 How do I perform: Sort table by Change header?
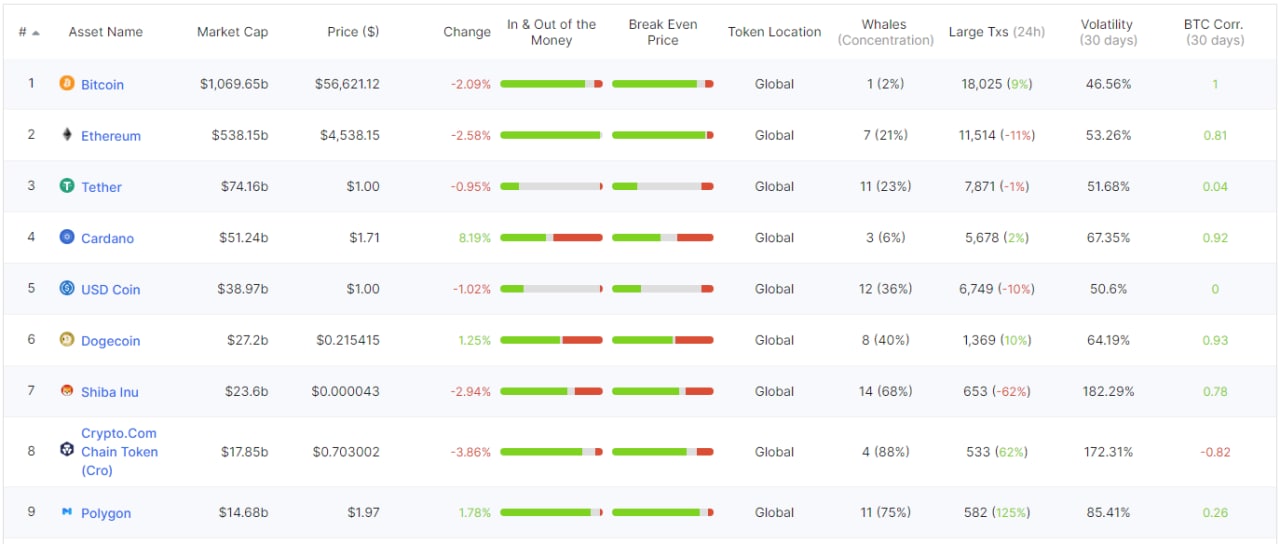coord(467,32)
